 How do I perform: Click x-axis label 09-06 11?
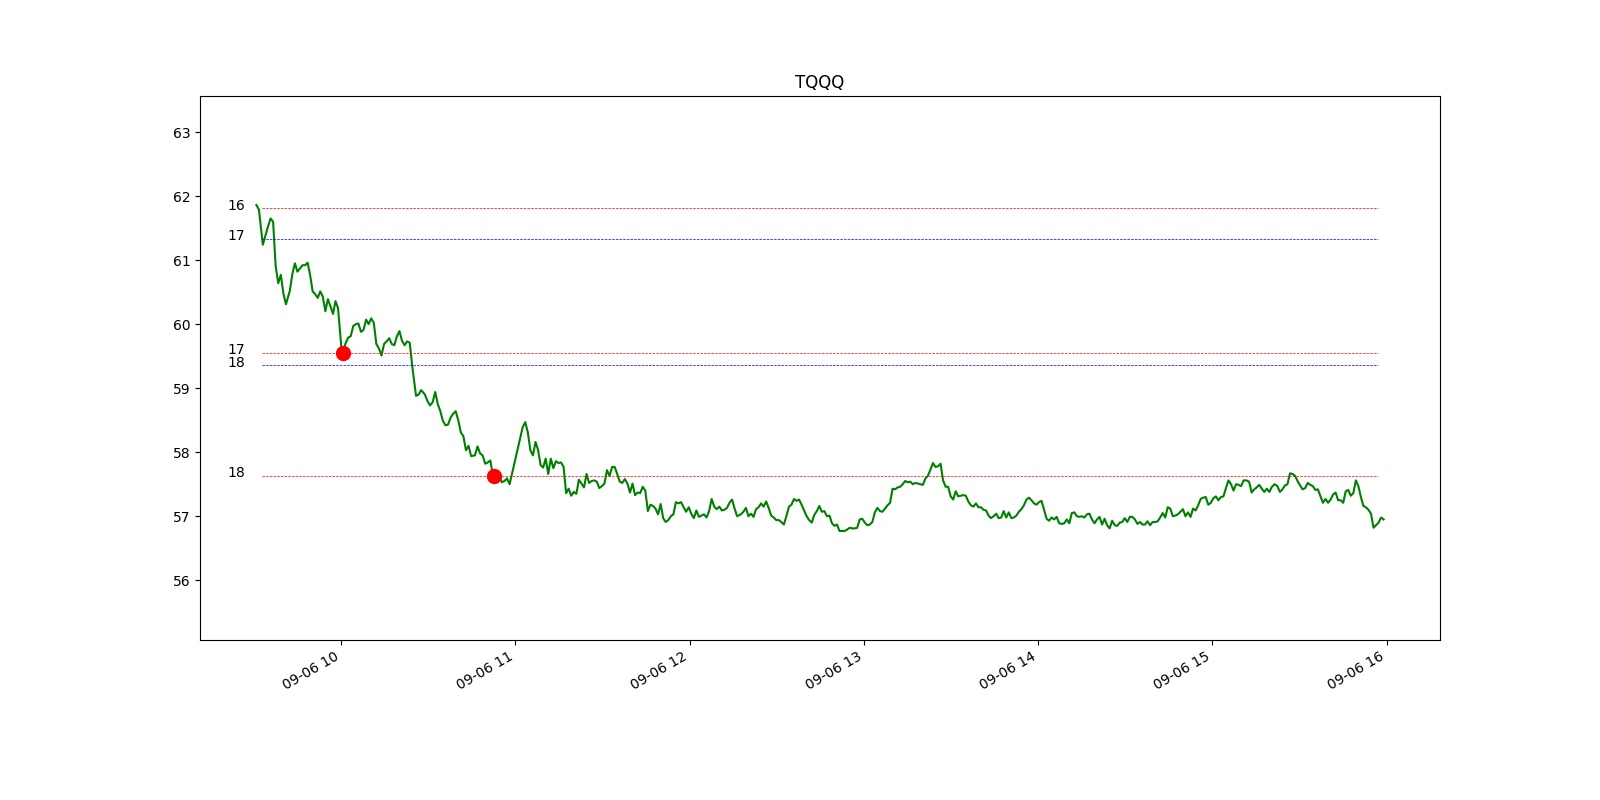(x=485, y=669)
